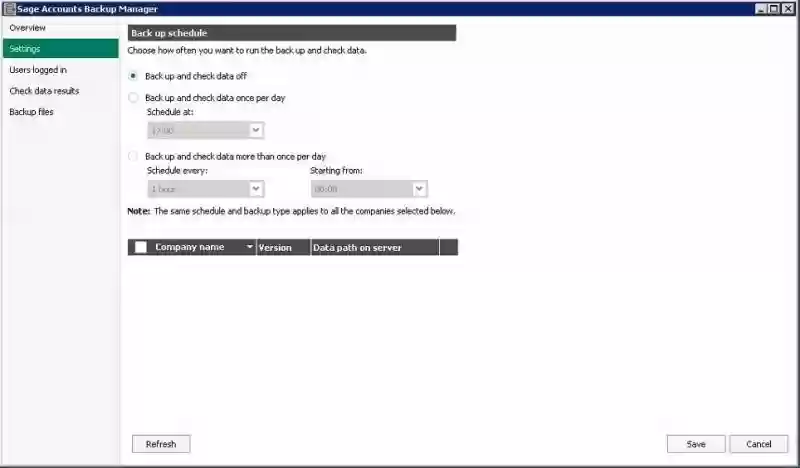Close the Backup Manager window
The width and height of the screenshot is (800, 468).
pos(788,9)
